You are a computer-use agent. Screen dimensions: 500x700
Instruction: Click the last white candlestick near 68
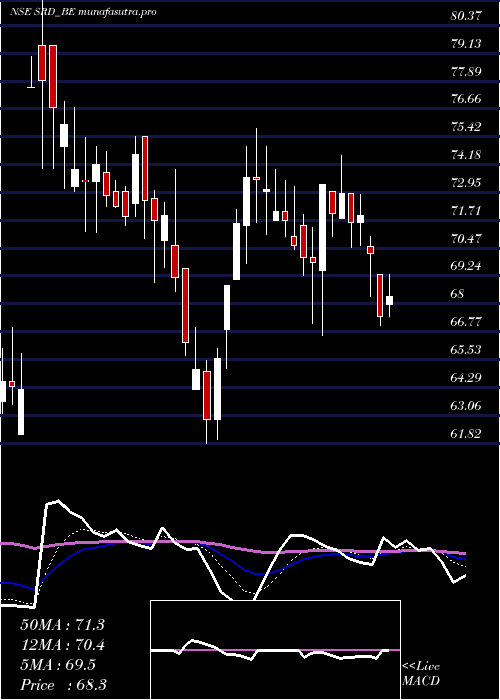tap(389, 300)
